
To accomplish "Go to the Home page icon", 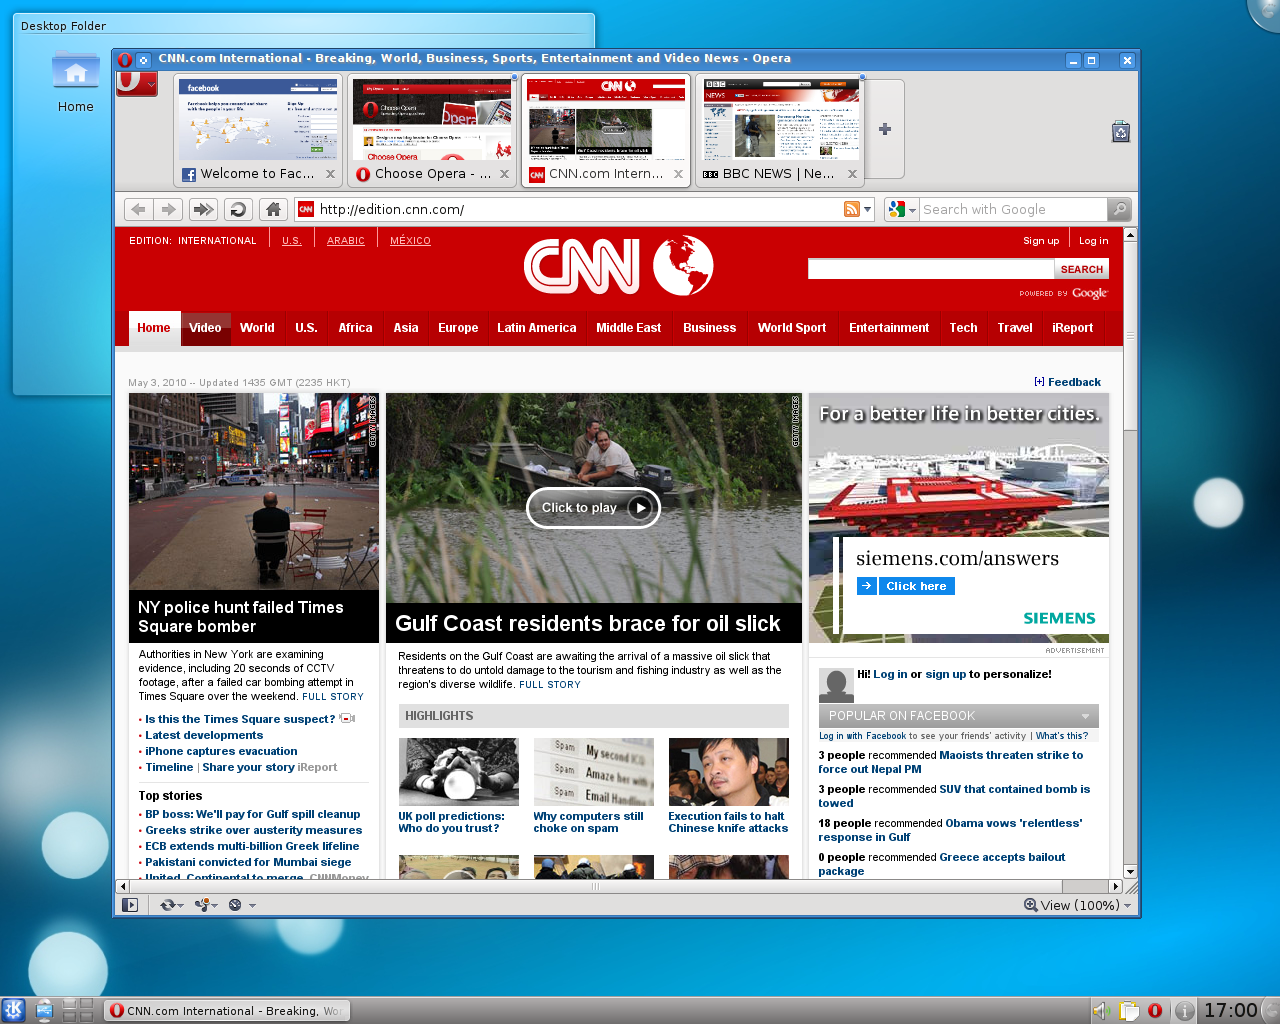I will pyautogui.click(x=272, y=209).
